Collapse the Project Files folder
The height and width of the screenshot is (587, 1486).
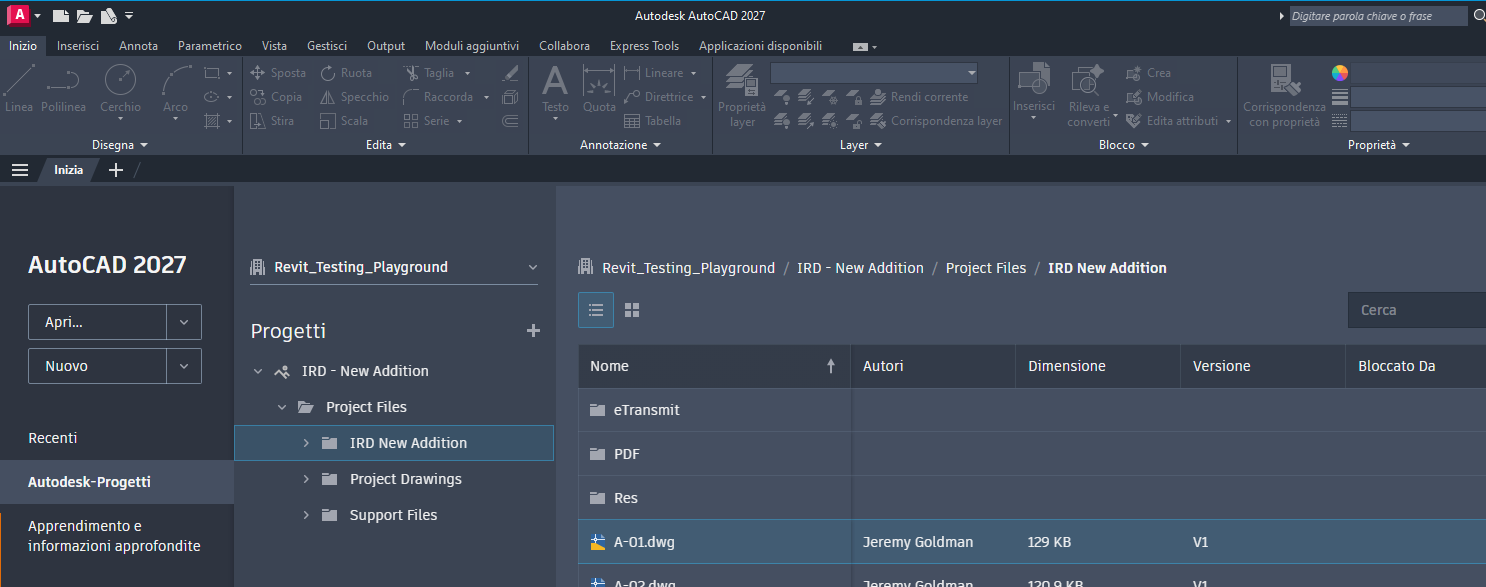coord(282,407)
